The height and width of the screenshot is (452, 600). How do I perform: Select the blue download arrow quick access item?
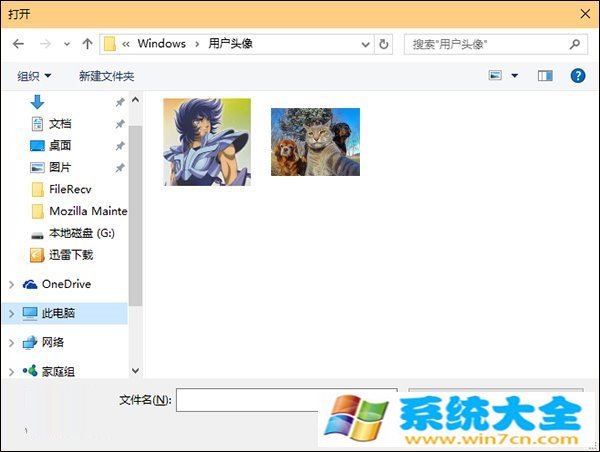(37, 102)
